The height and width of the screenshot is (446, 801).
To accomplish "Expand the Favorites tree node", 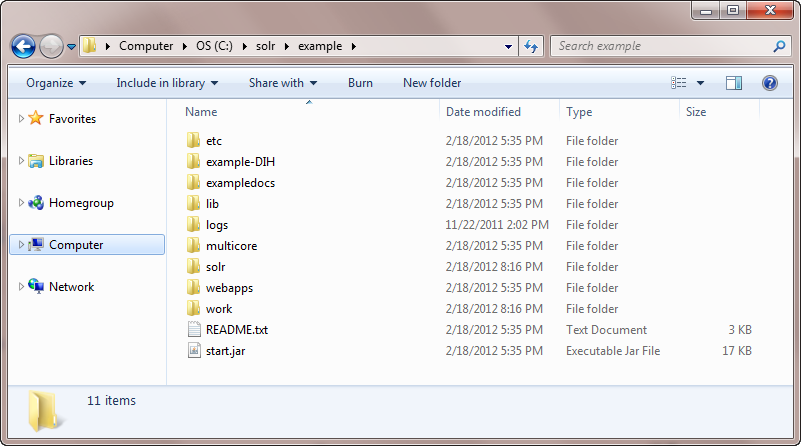I will click(21, 119).
